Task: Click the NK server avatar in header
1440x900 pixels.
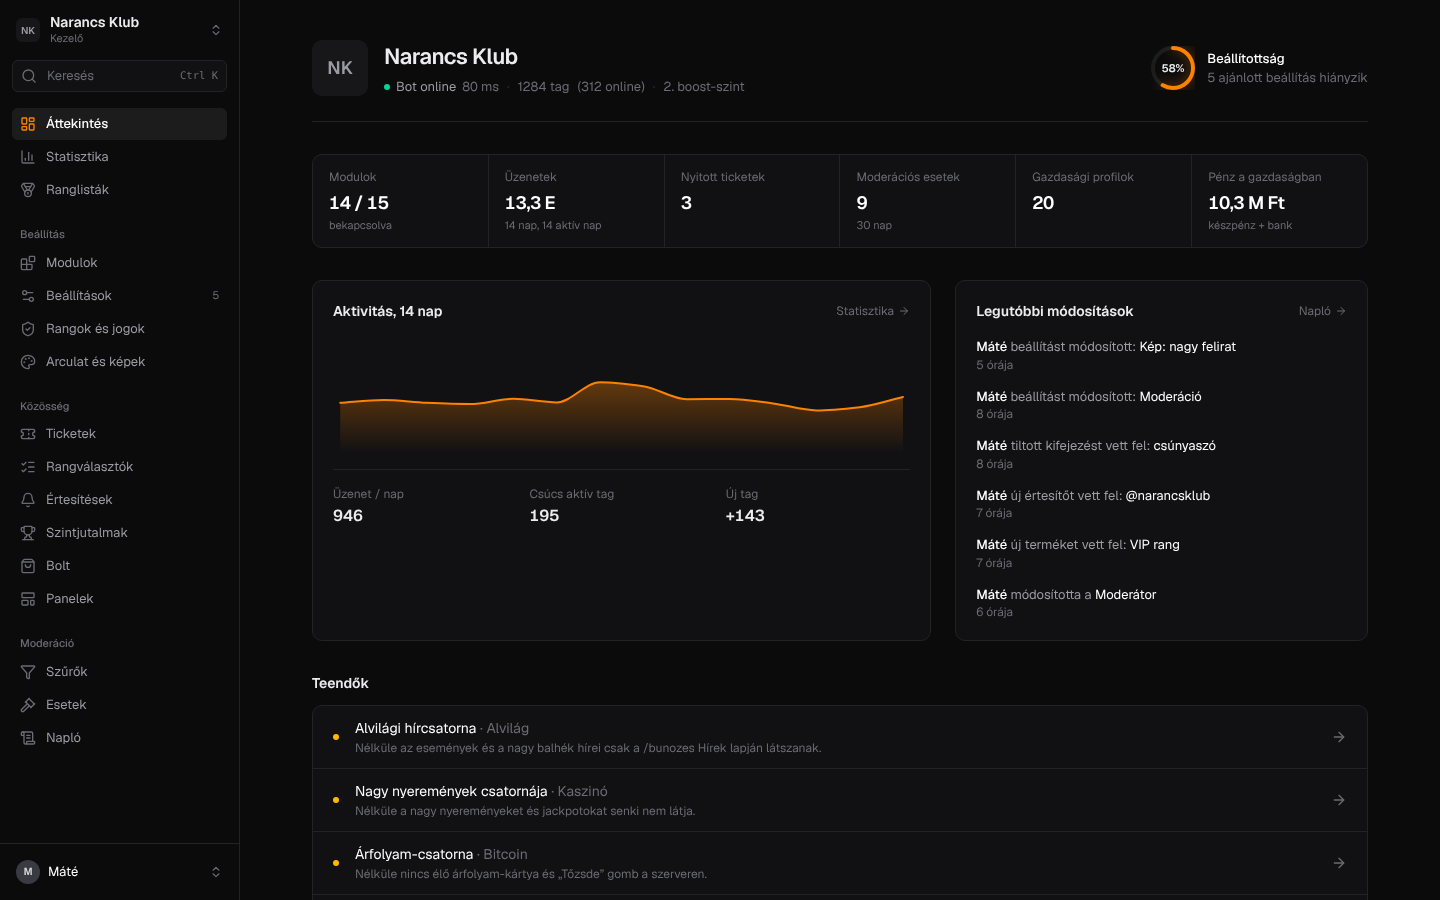Action: pos(340,68)
